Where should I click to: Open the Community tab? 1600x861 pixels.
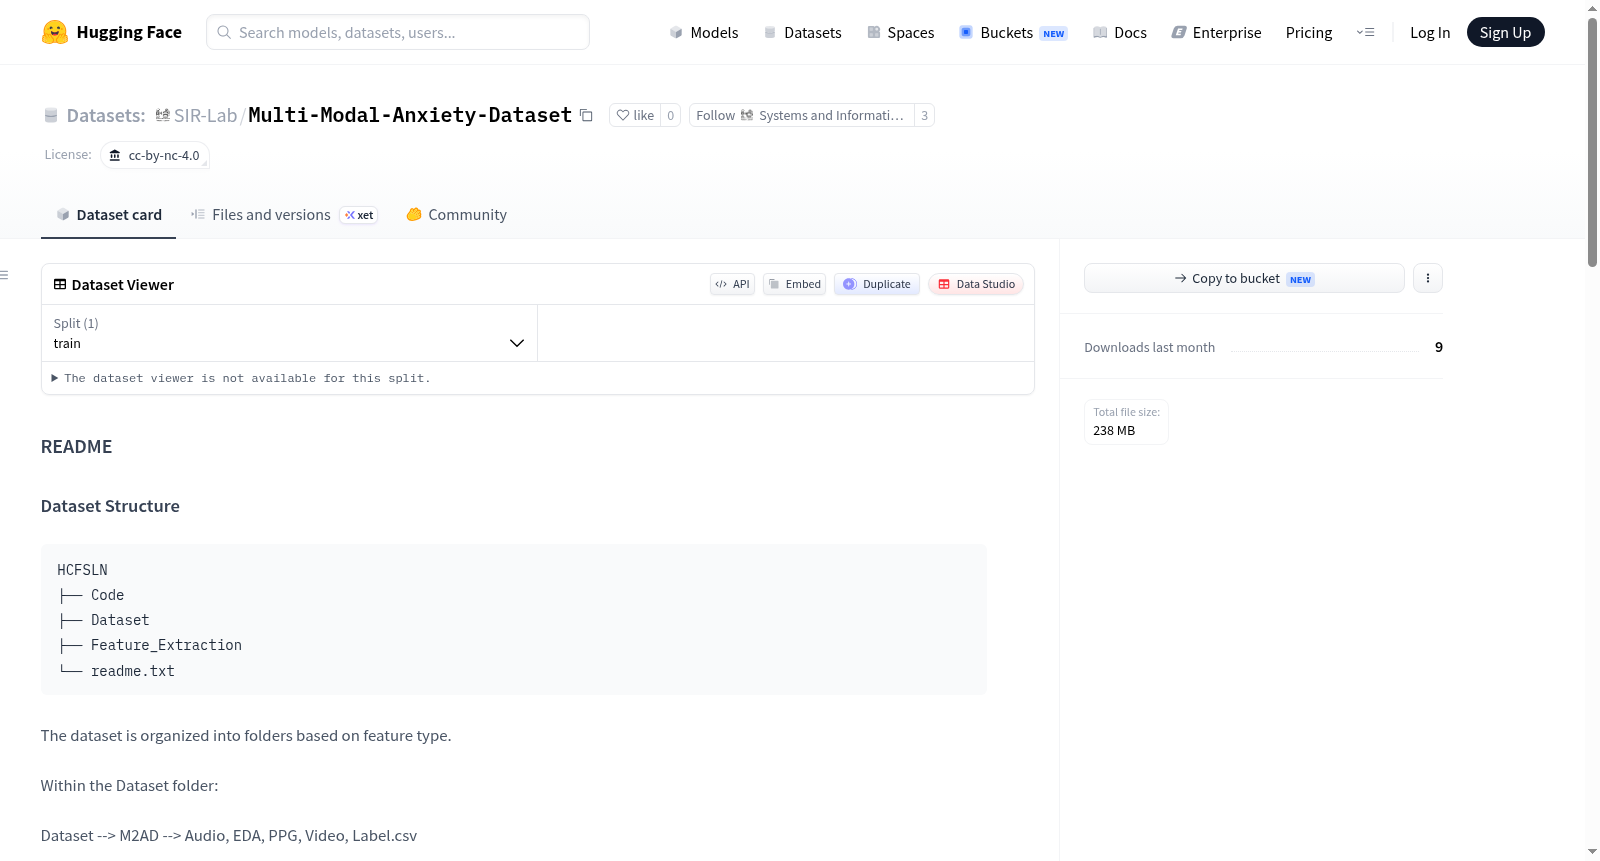[456, 214]
